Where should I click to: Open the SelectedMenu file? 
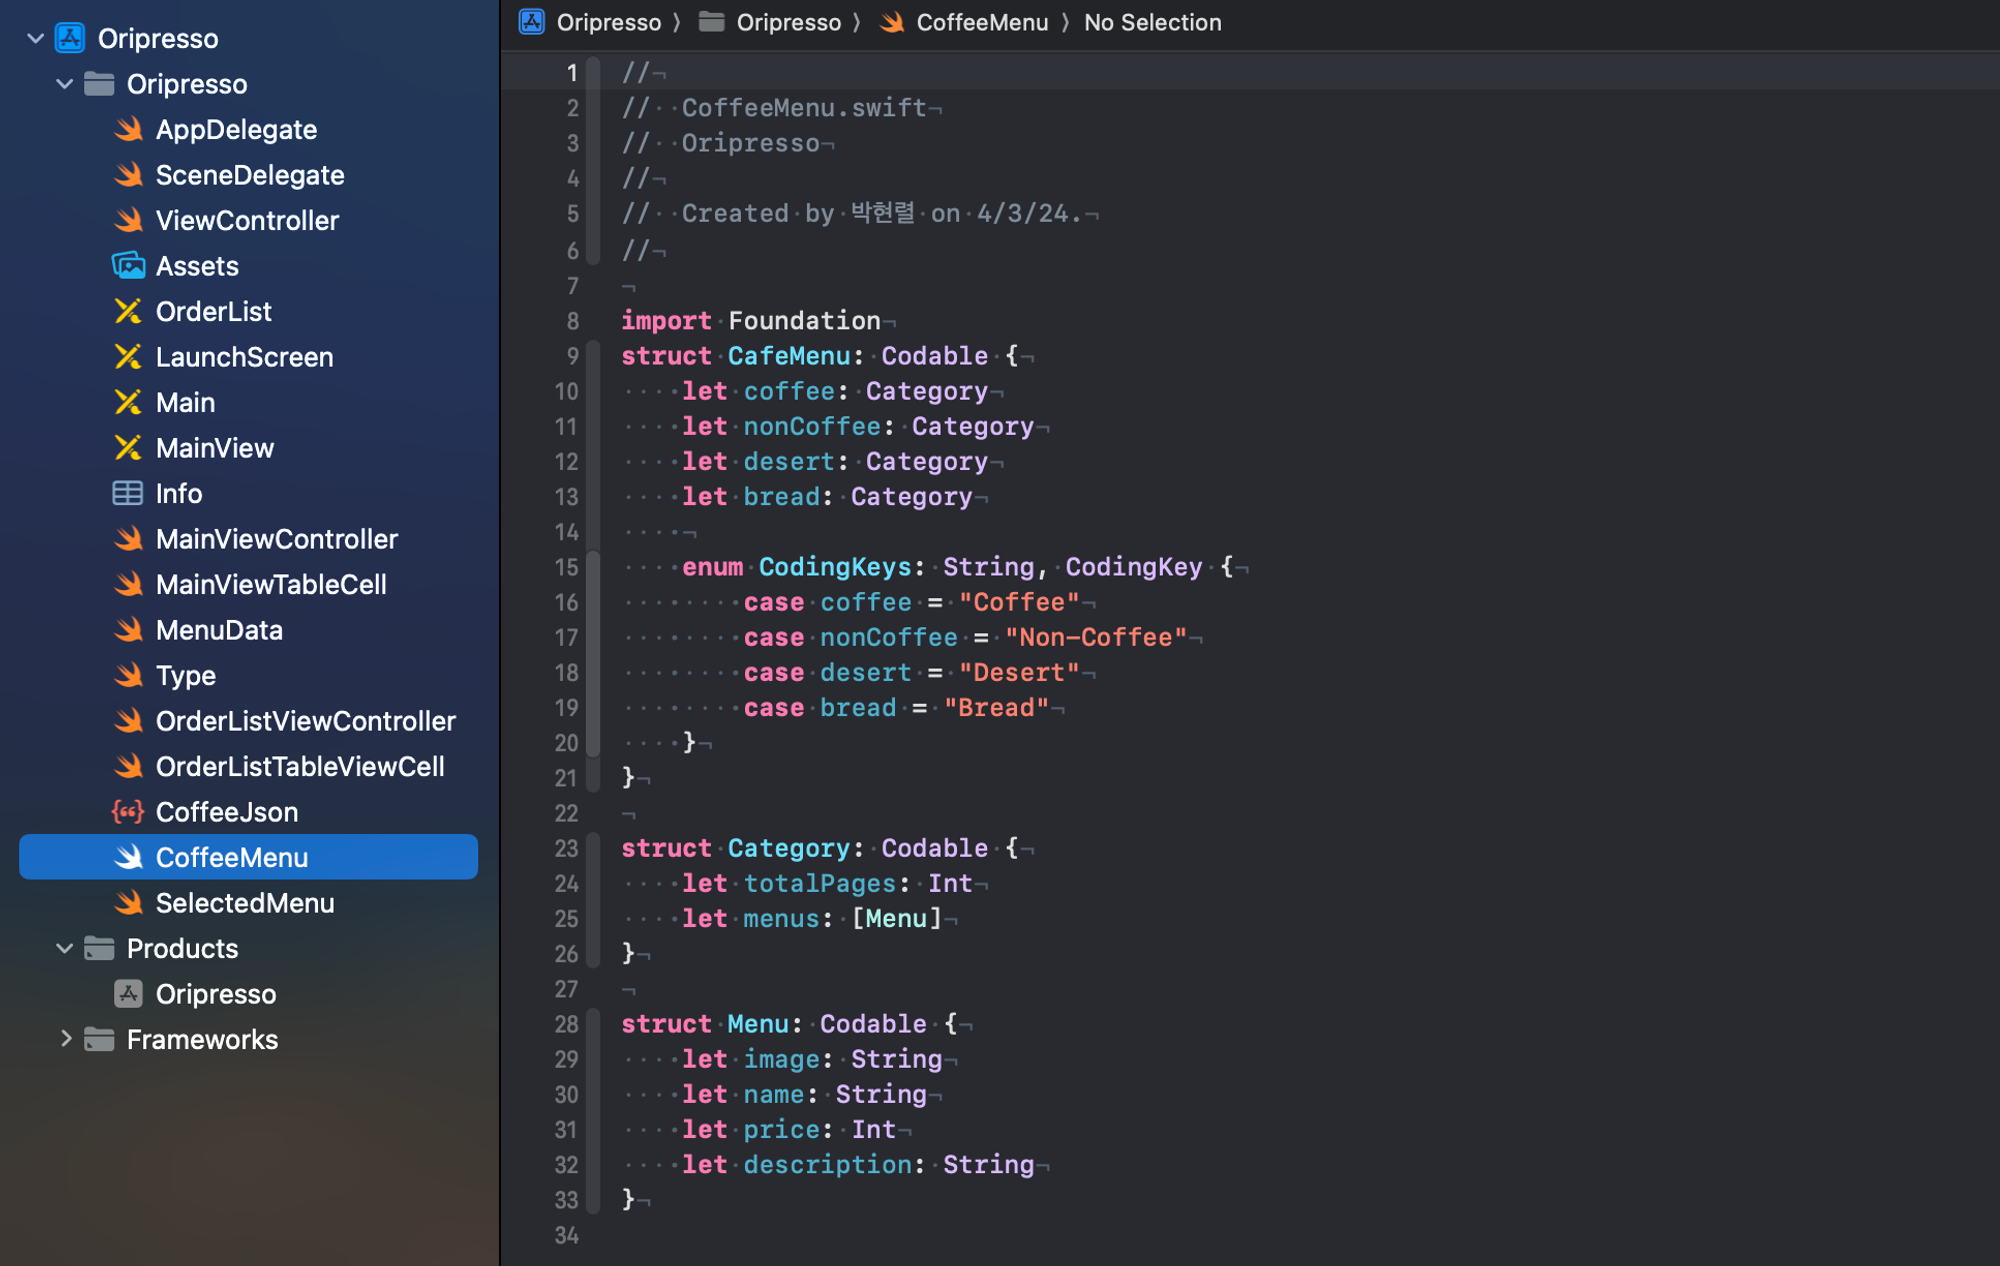coord(244,903)
